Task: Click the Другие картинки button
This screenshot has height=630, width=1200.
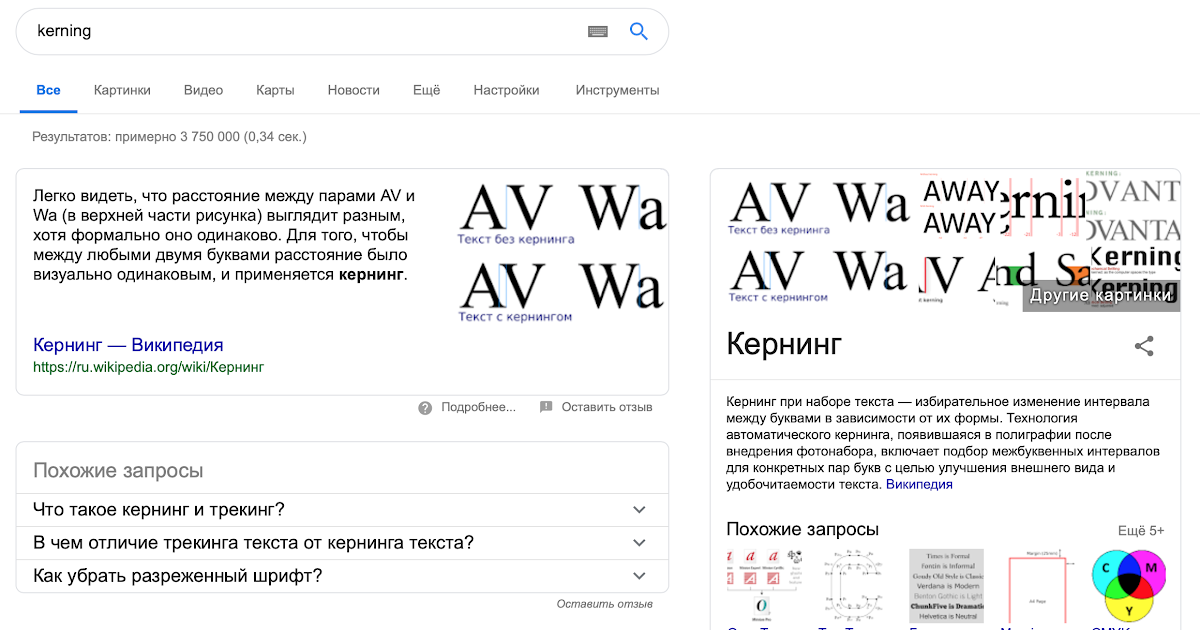Action: point(1100,296)
